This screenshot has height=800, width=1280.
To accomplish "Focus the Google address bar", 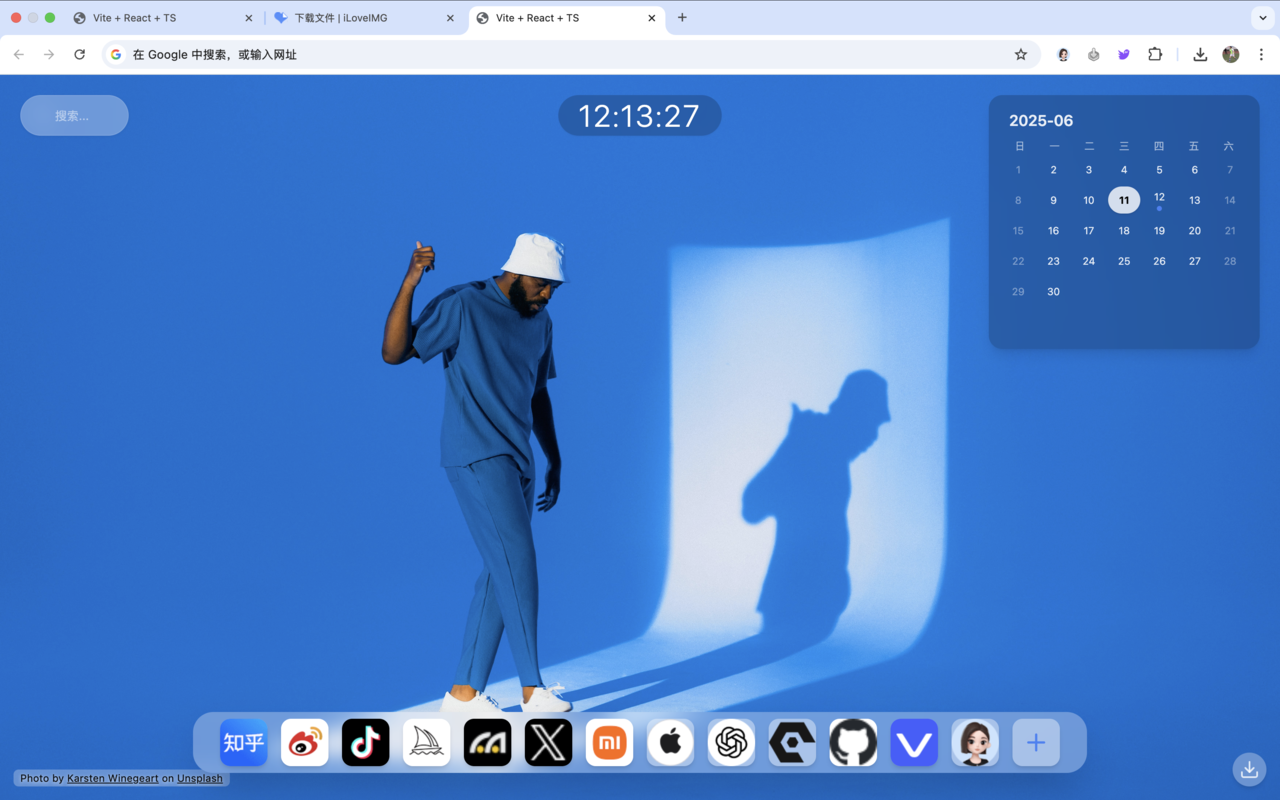I will click(570, 55).
